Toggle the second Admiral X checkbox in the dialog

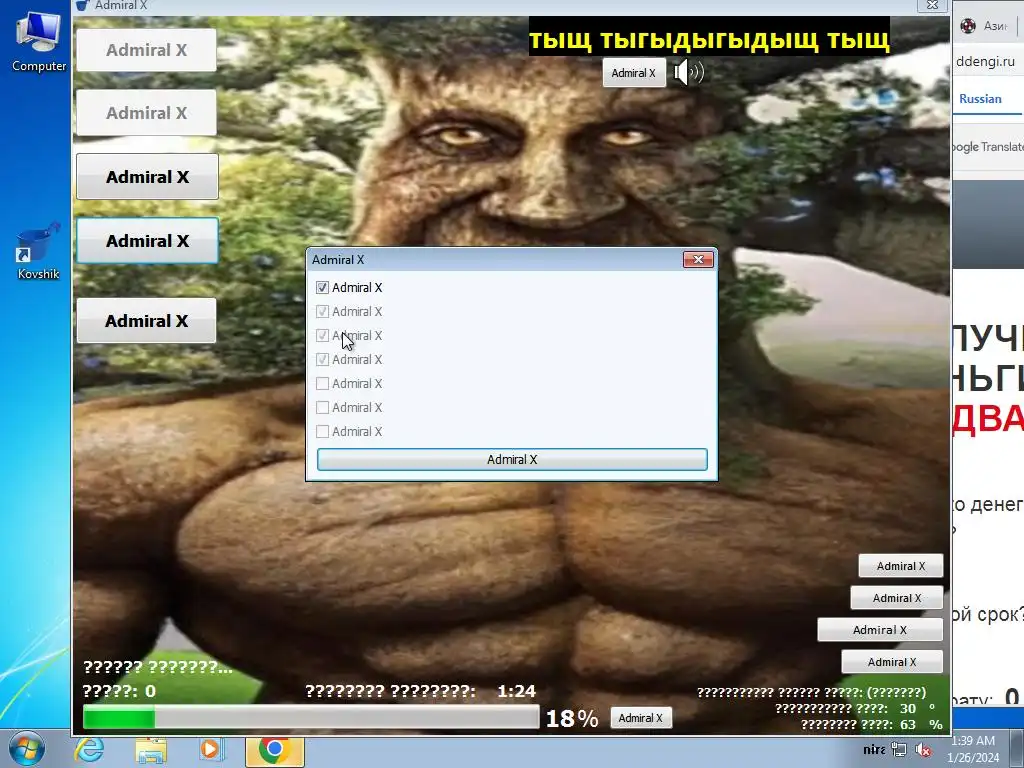coord(322,312)
